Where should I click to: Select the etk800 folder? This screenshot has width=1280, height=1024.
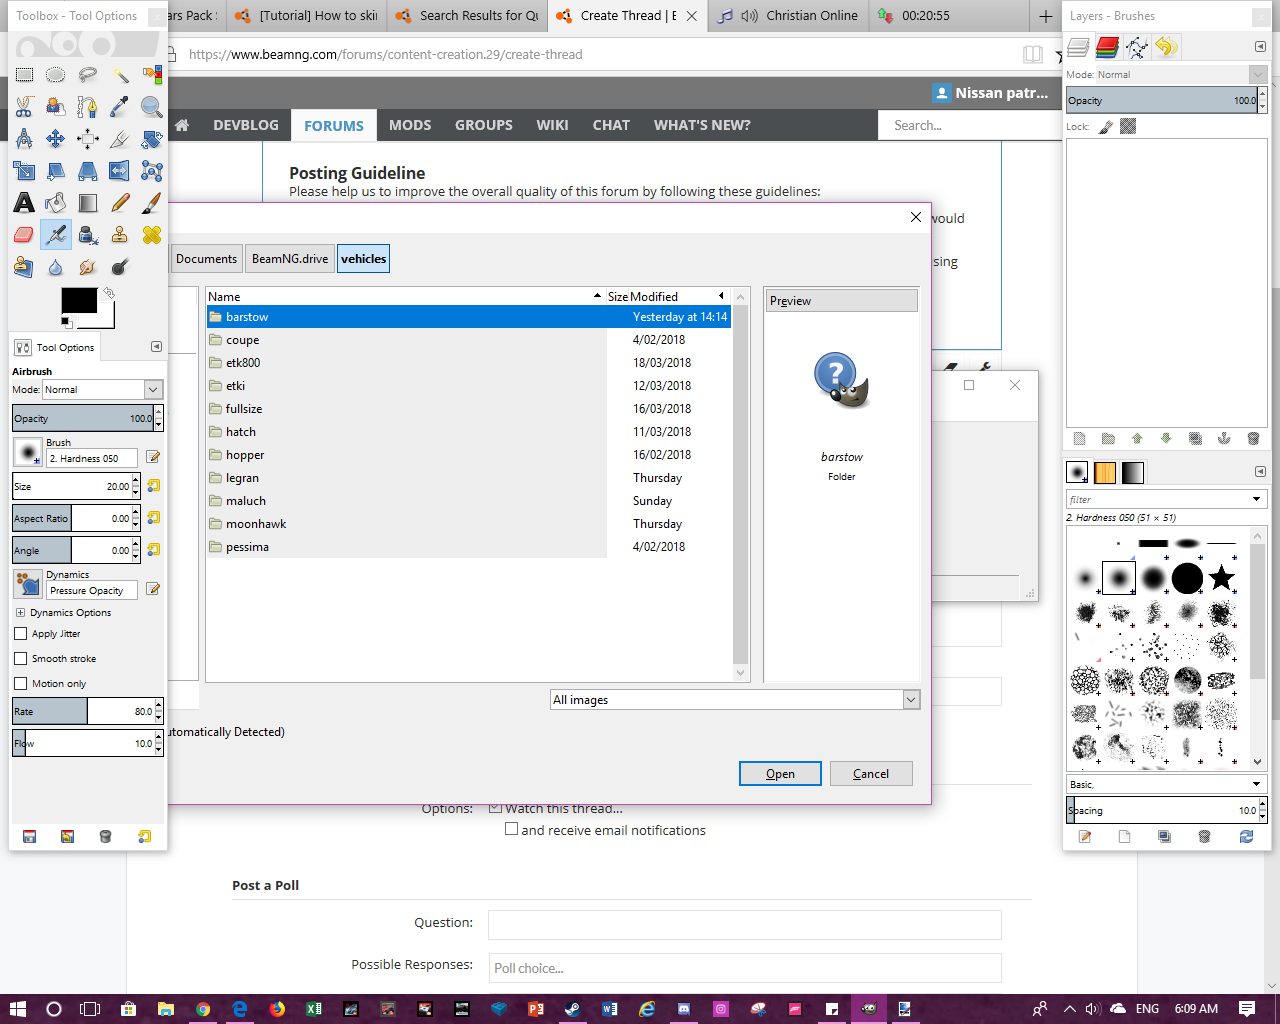pos(468,363)
